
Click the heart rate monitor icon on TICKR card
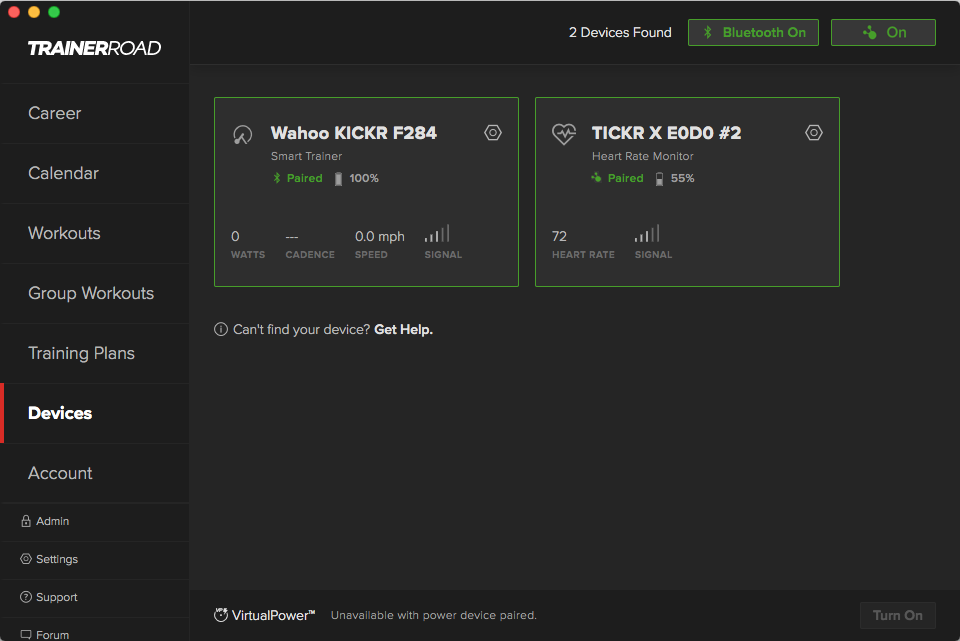tap(564, 134)
